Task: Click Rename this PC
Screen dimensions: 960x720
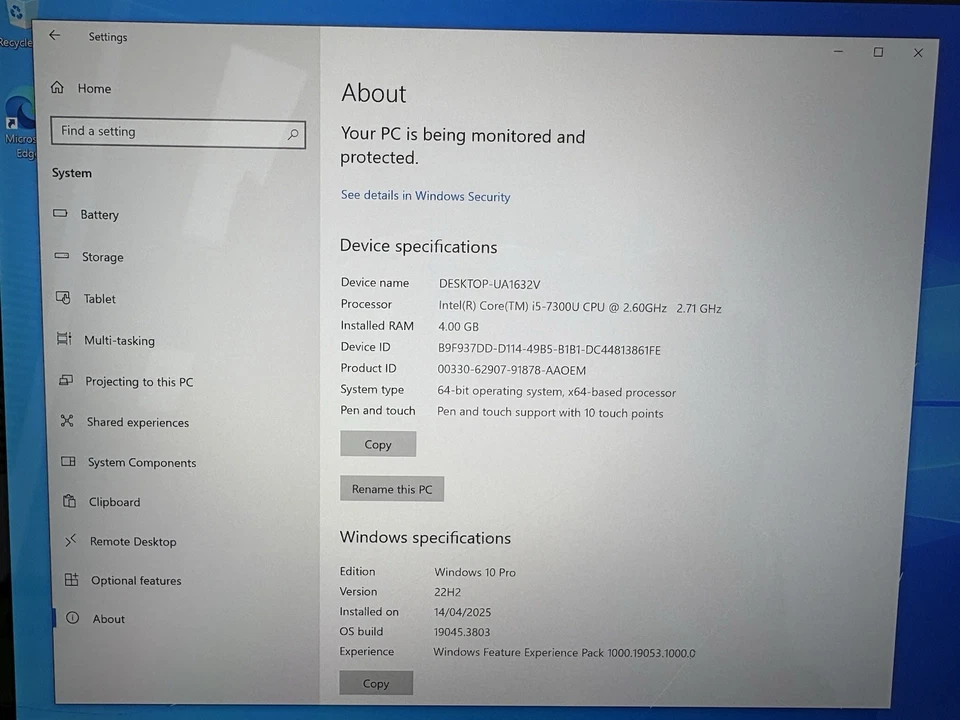Action: click(391, 489)
